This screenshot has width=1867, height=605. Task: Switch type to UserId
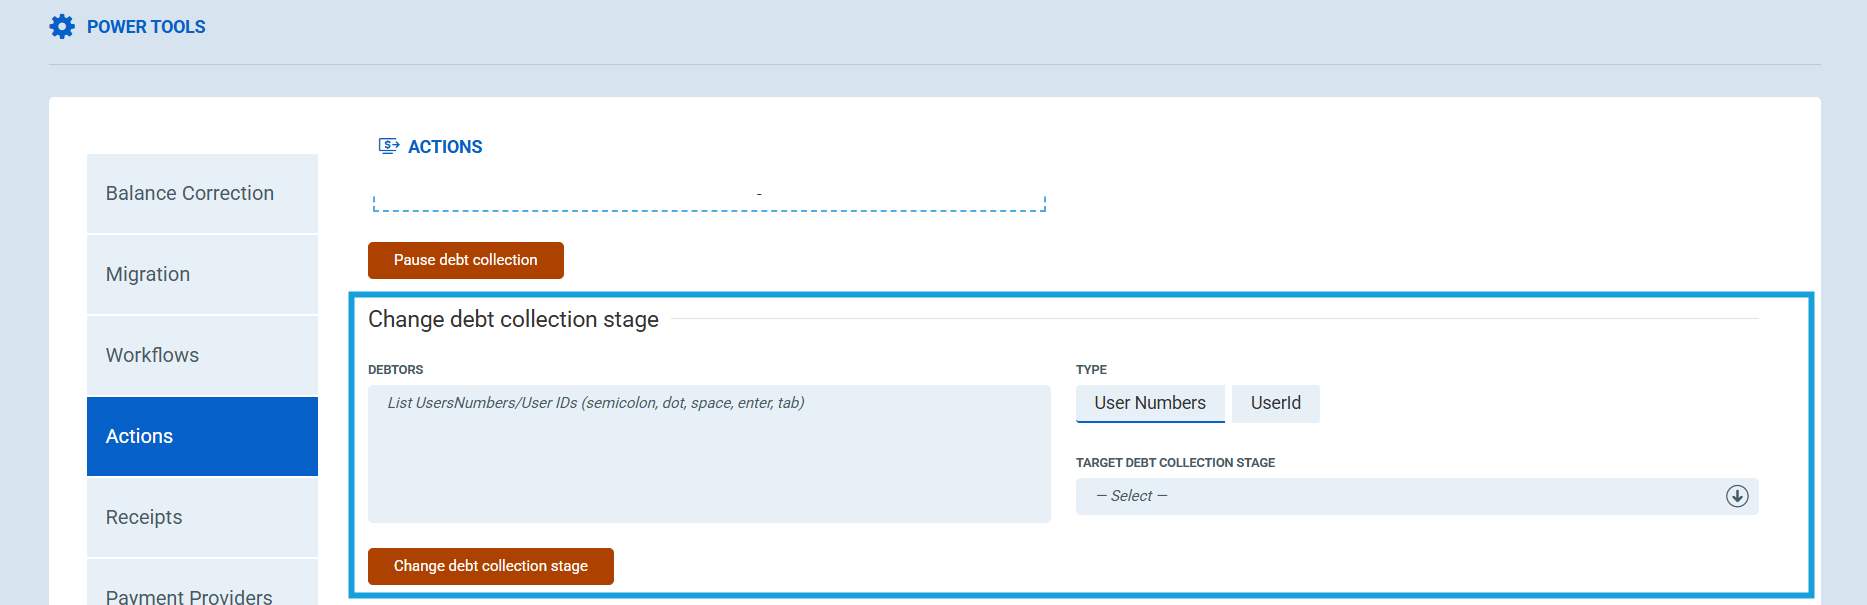1275,403
